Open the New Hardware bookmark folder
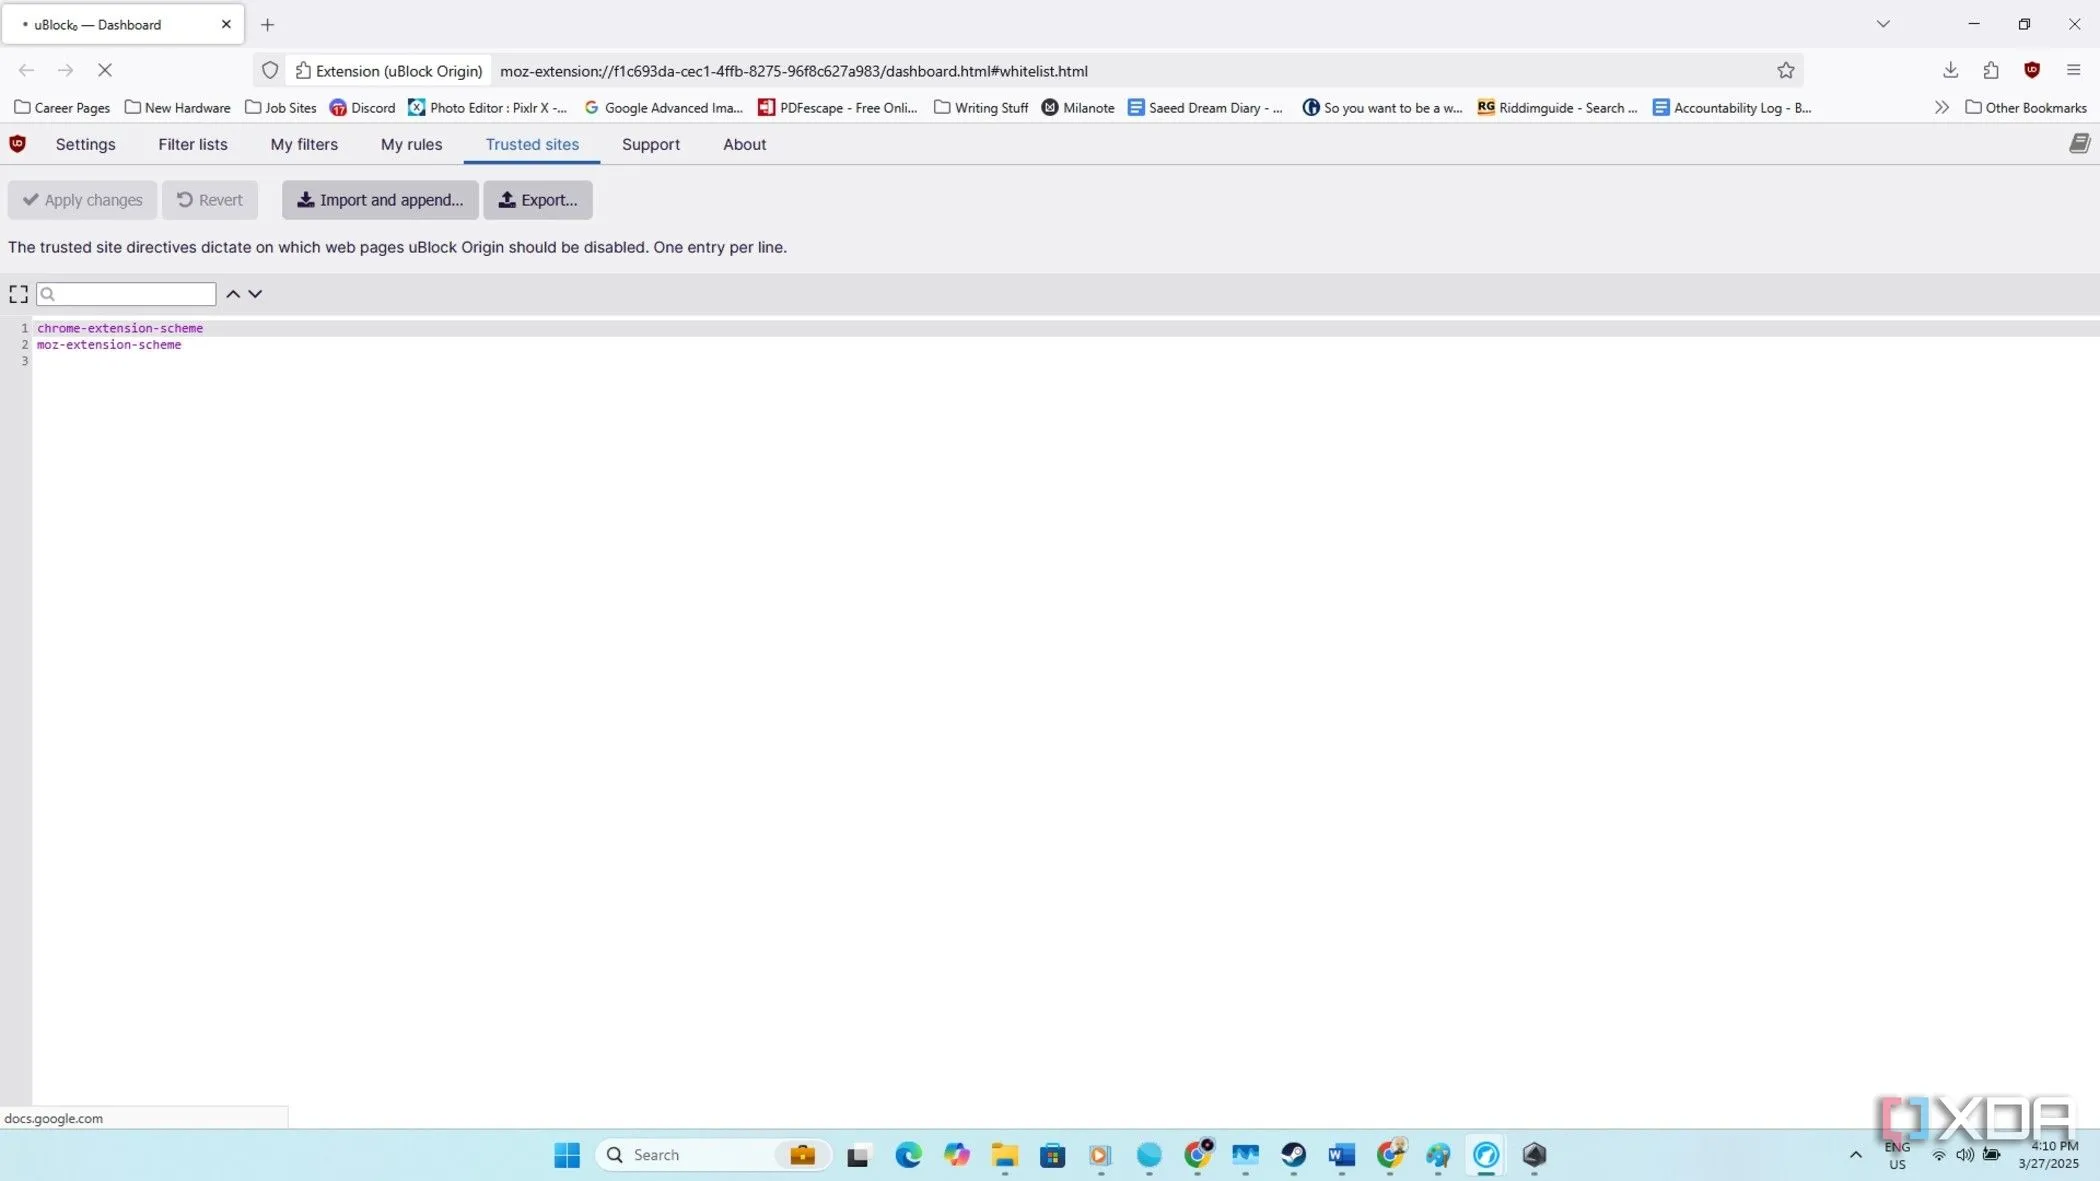 177,107
